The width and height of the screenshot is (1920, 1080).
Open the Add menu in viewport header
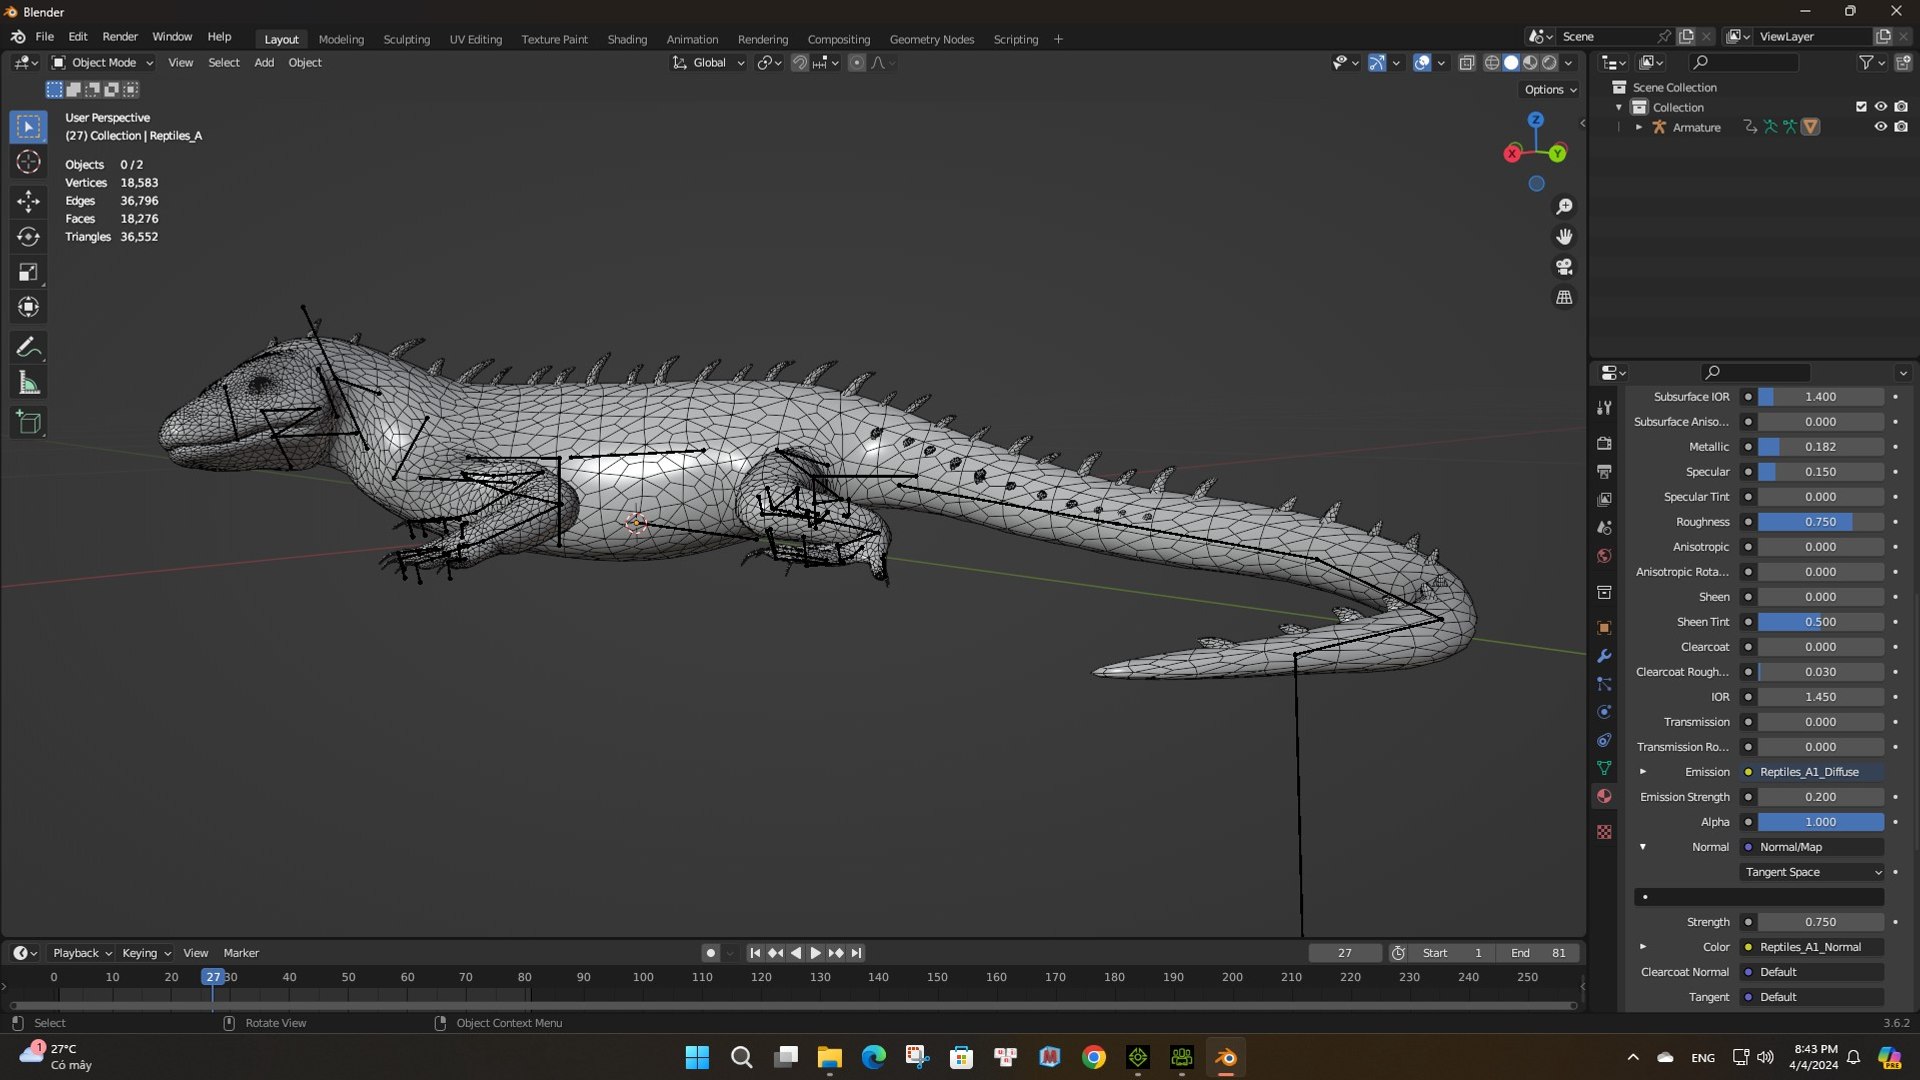(264, 63)
